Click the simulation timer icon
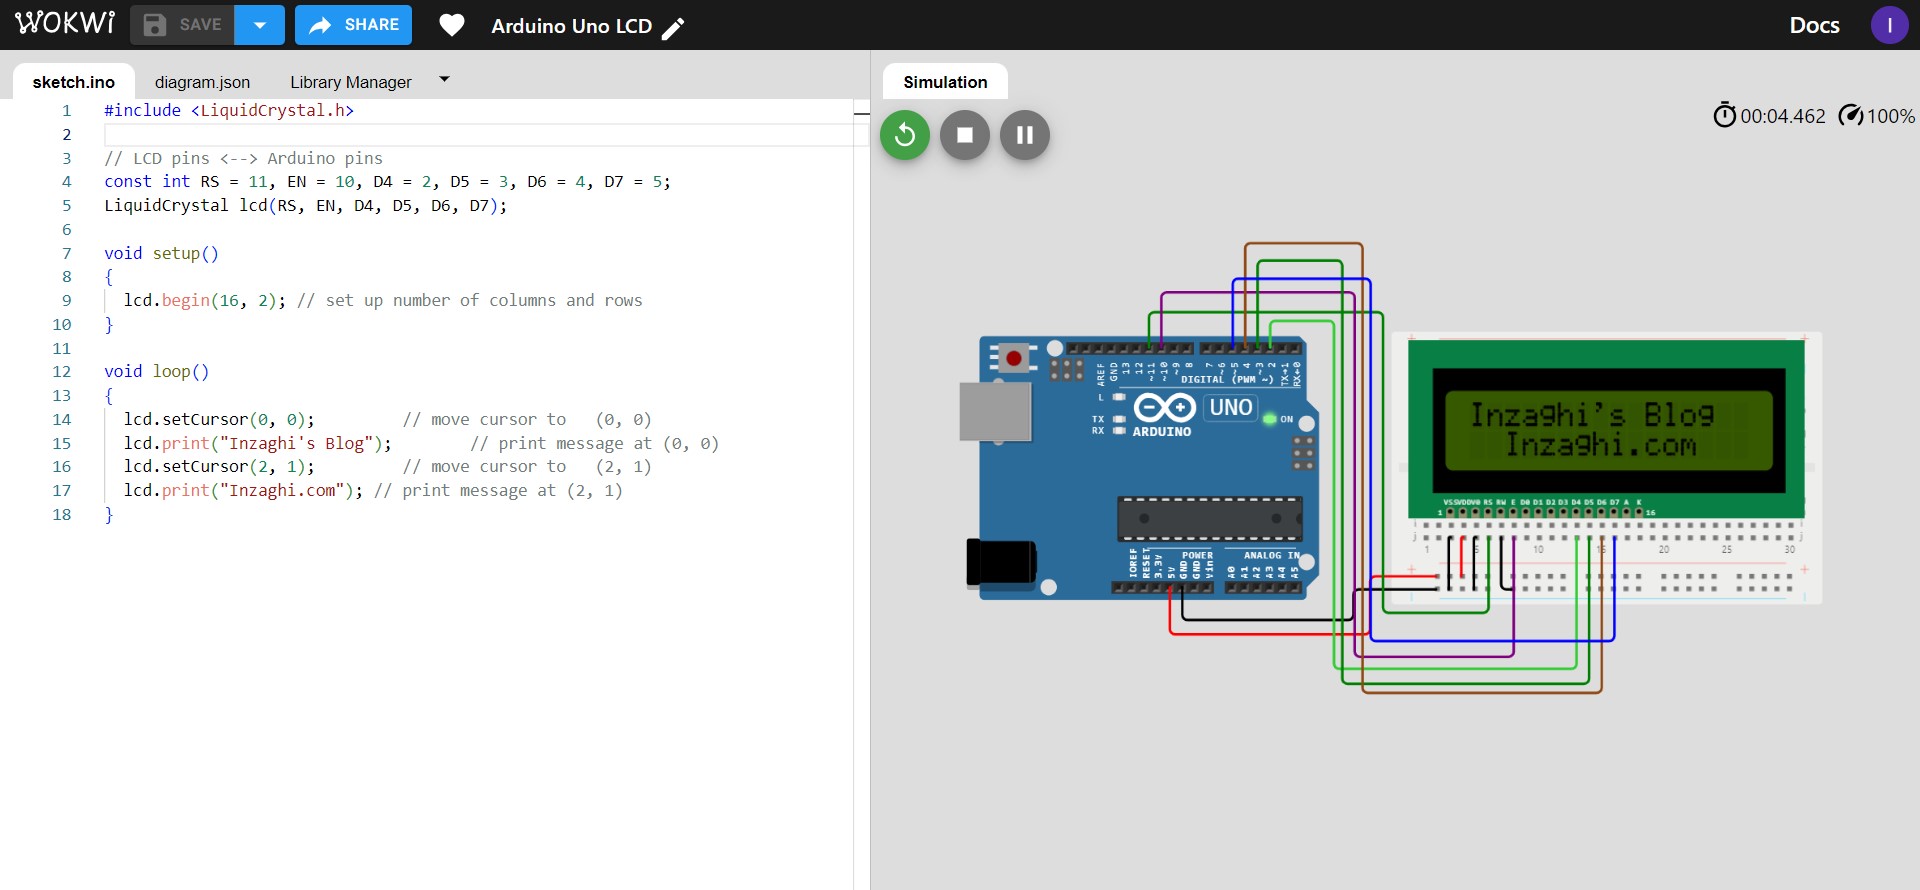The image size is (1920, 890). [1724, 115]
